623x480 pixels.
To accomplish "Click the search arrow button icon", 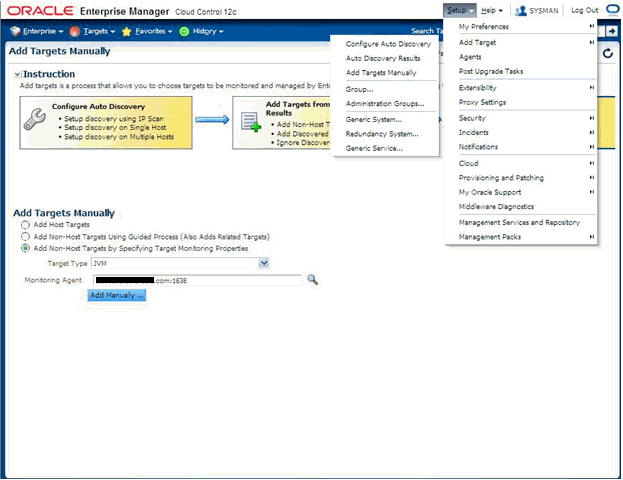I will 612,31.
